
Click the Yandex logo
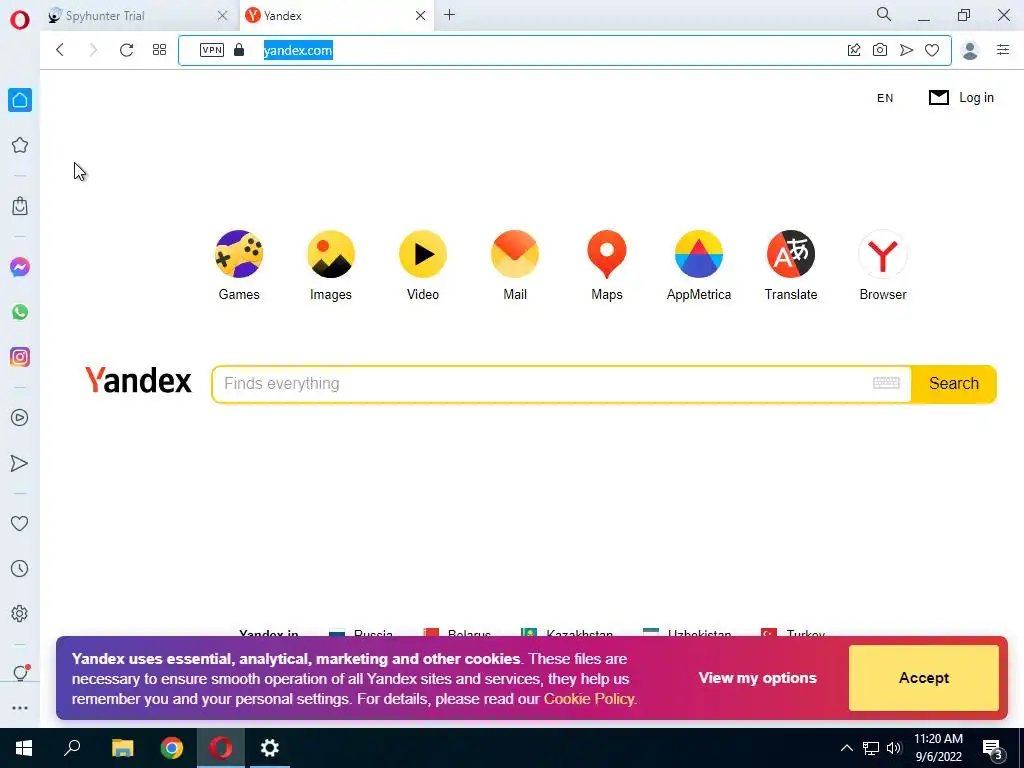[x=138, y=381]
